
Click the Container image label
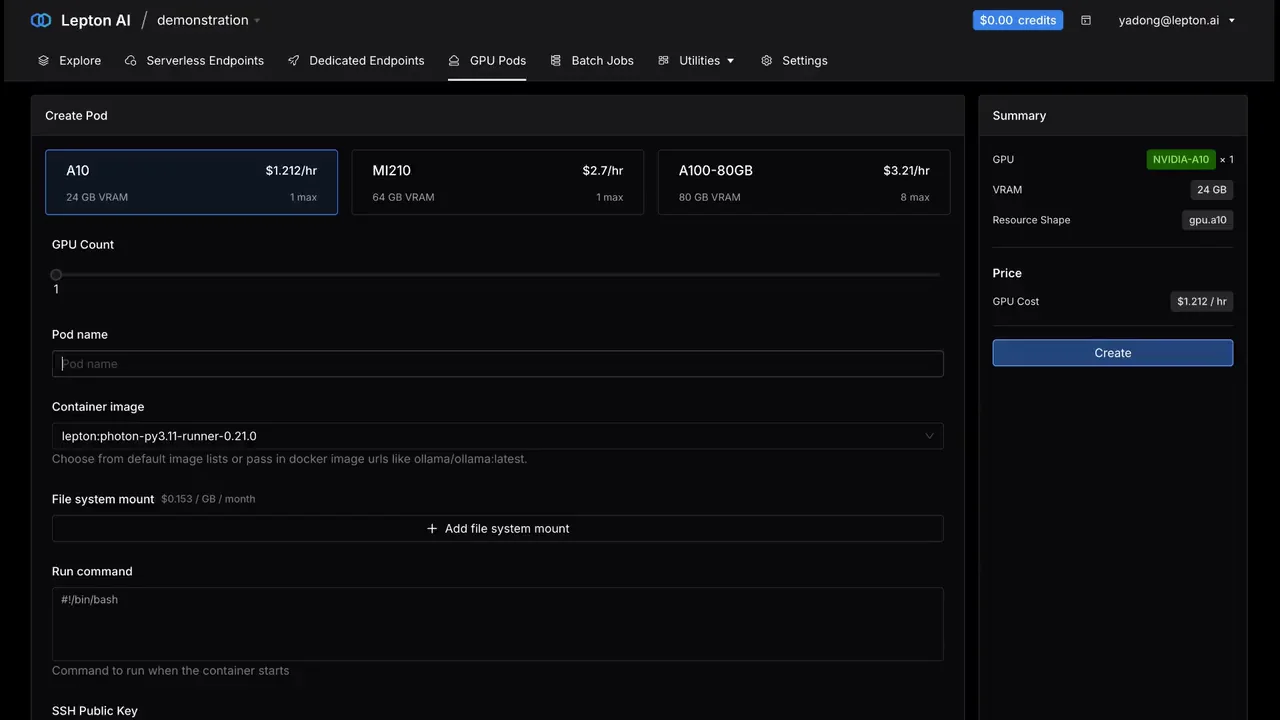[98, 407]
